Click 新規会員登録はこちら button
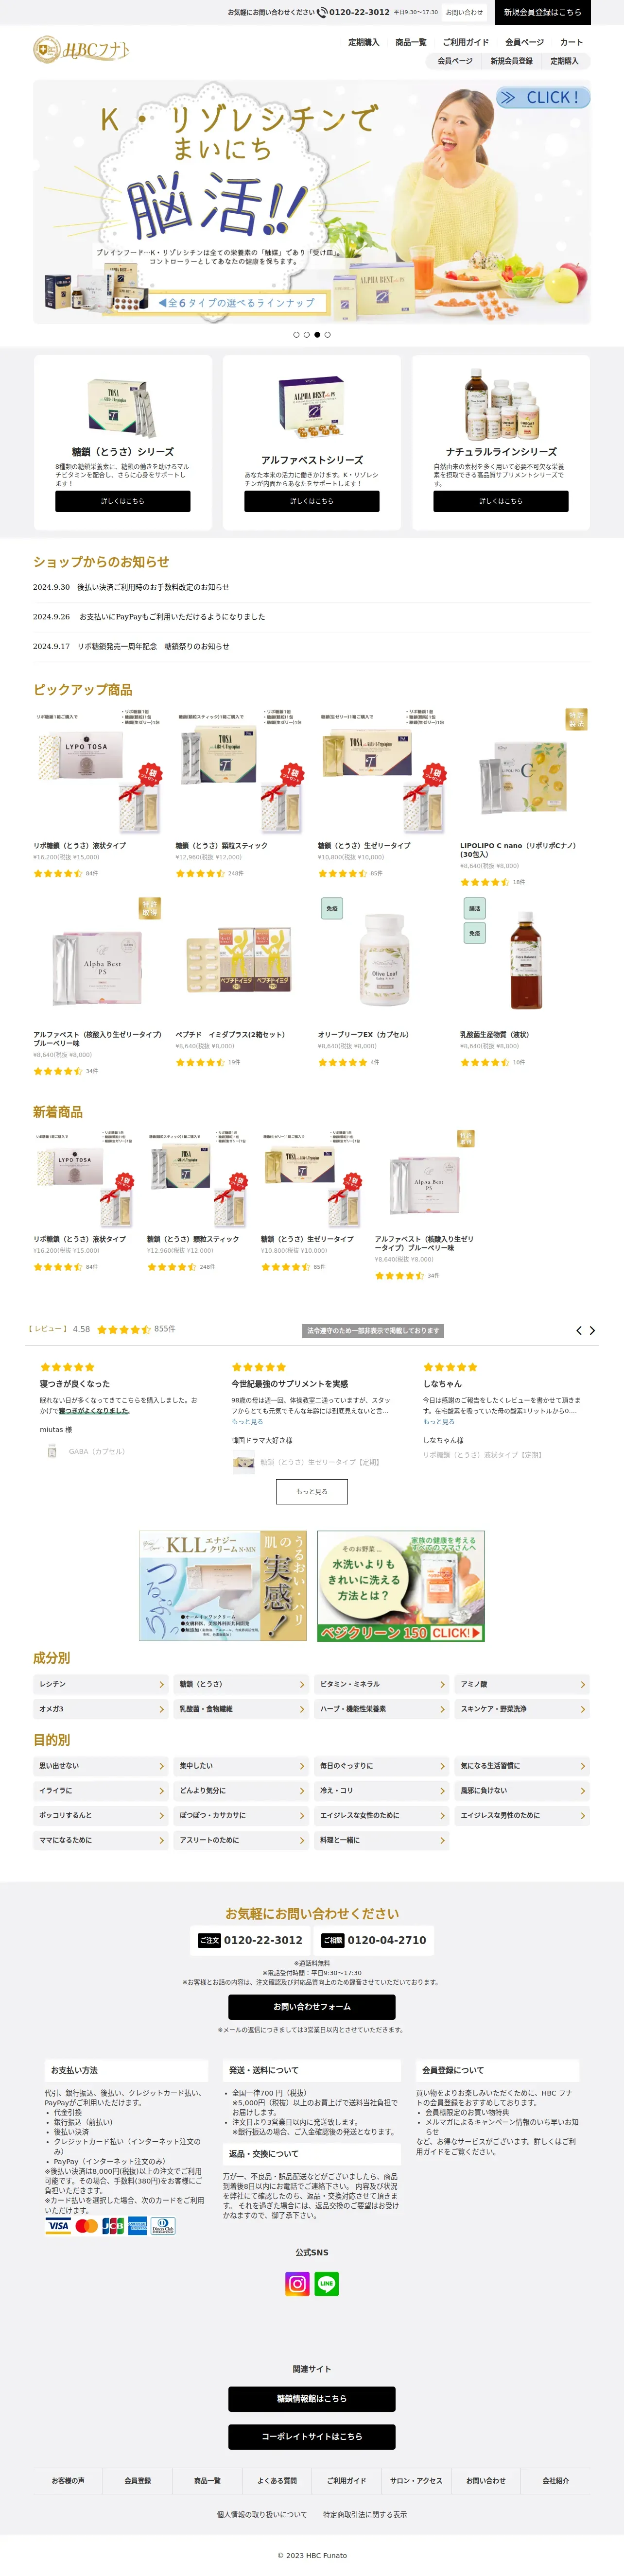This screenshot has width=624, height=2576. point(542,12)
